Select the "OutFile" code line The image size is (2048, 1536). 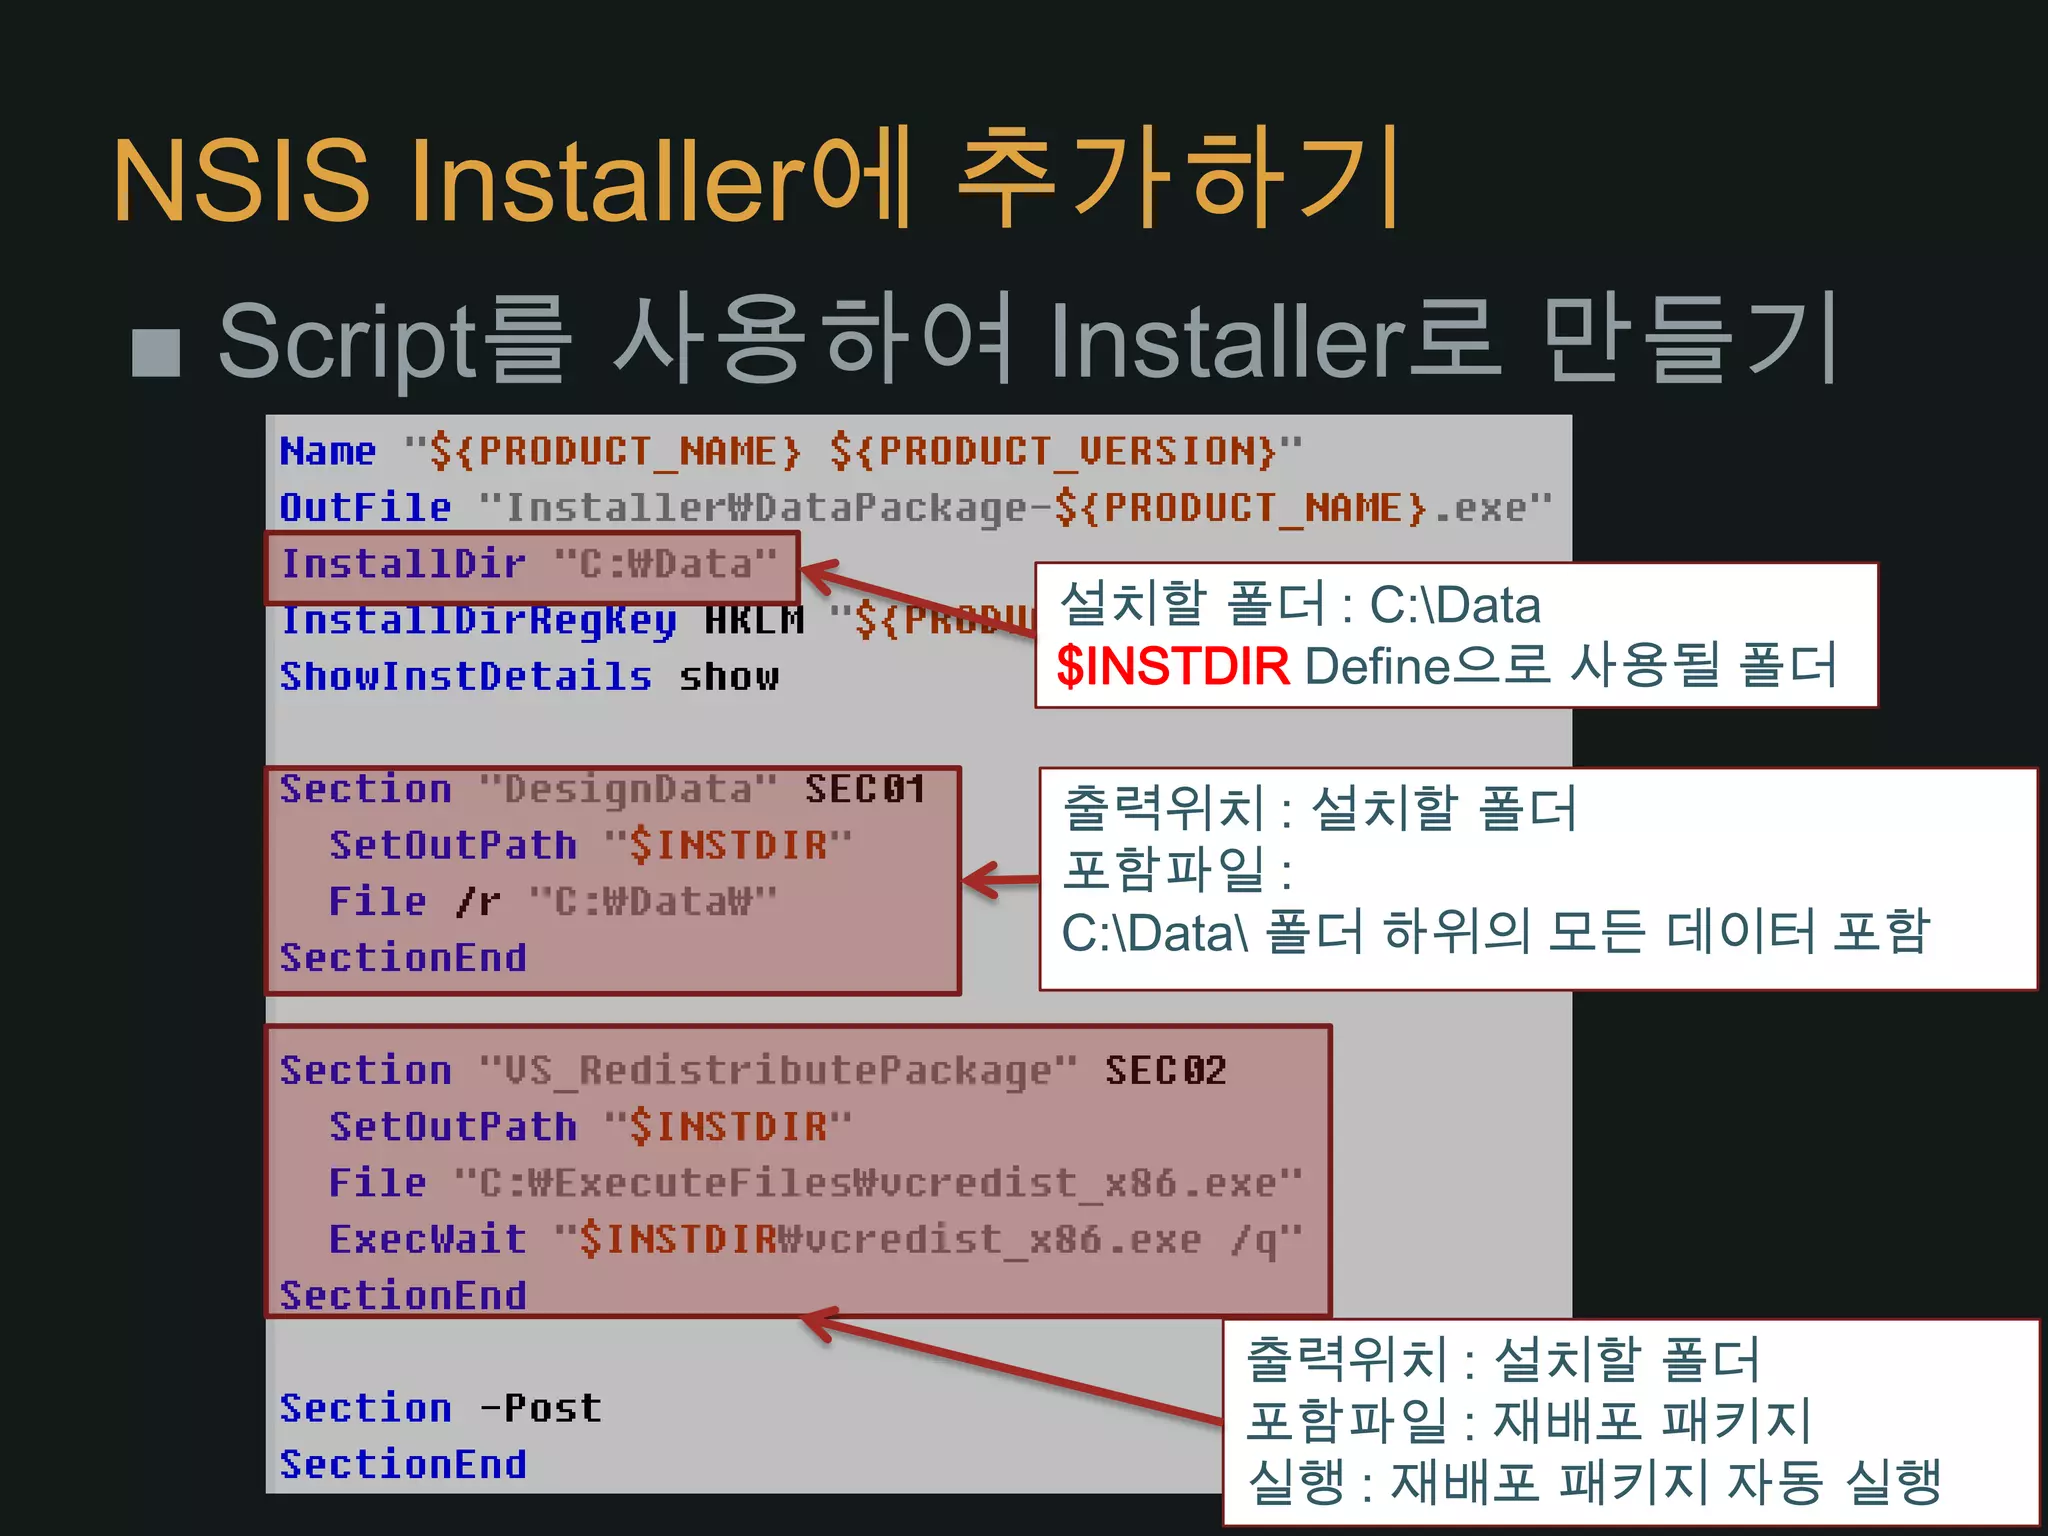coord(915,508)
